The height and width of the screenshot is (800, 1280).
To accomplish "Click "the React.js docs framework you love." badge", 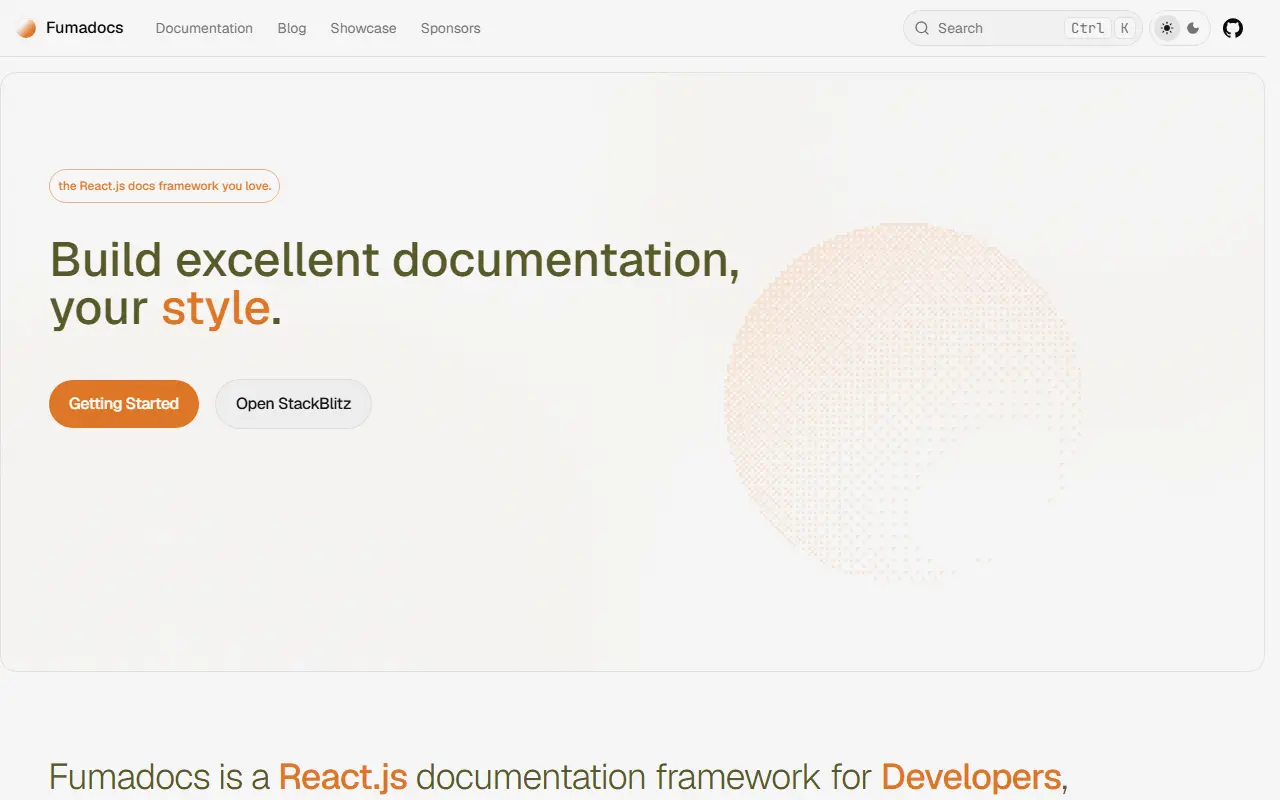I will pyautogui.click(x=164, y=186).
